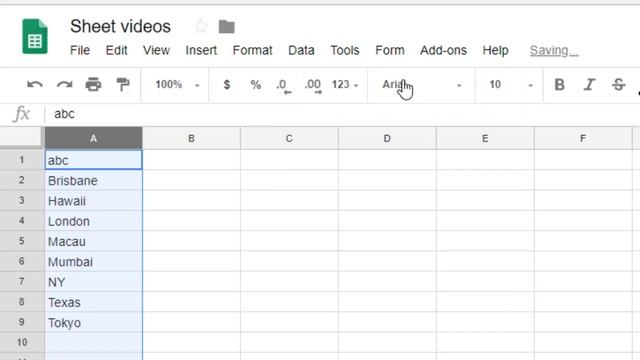Select row 5 header
The height and width of the screenshot is (360, 640).
[22, 241]
